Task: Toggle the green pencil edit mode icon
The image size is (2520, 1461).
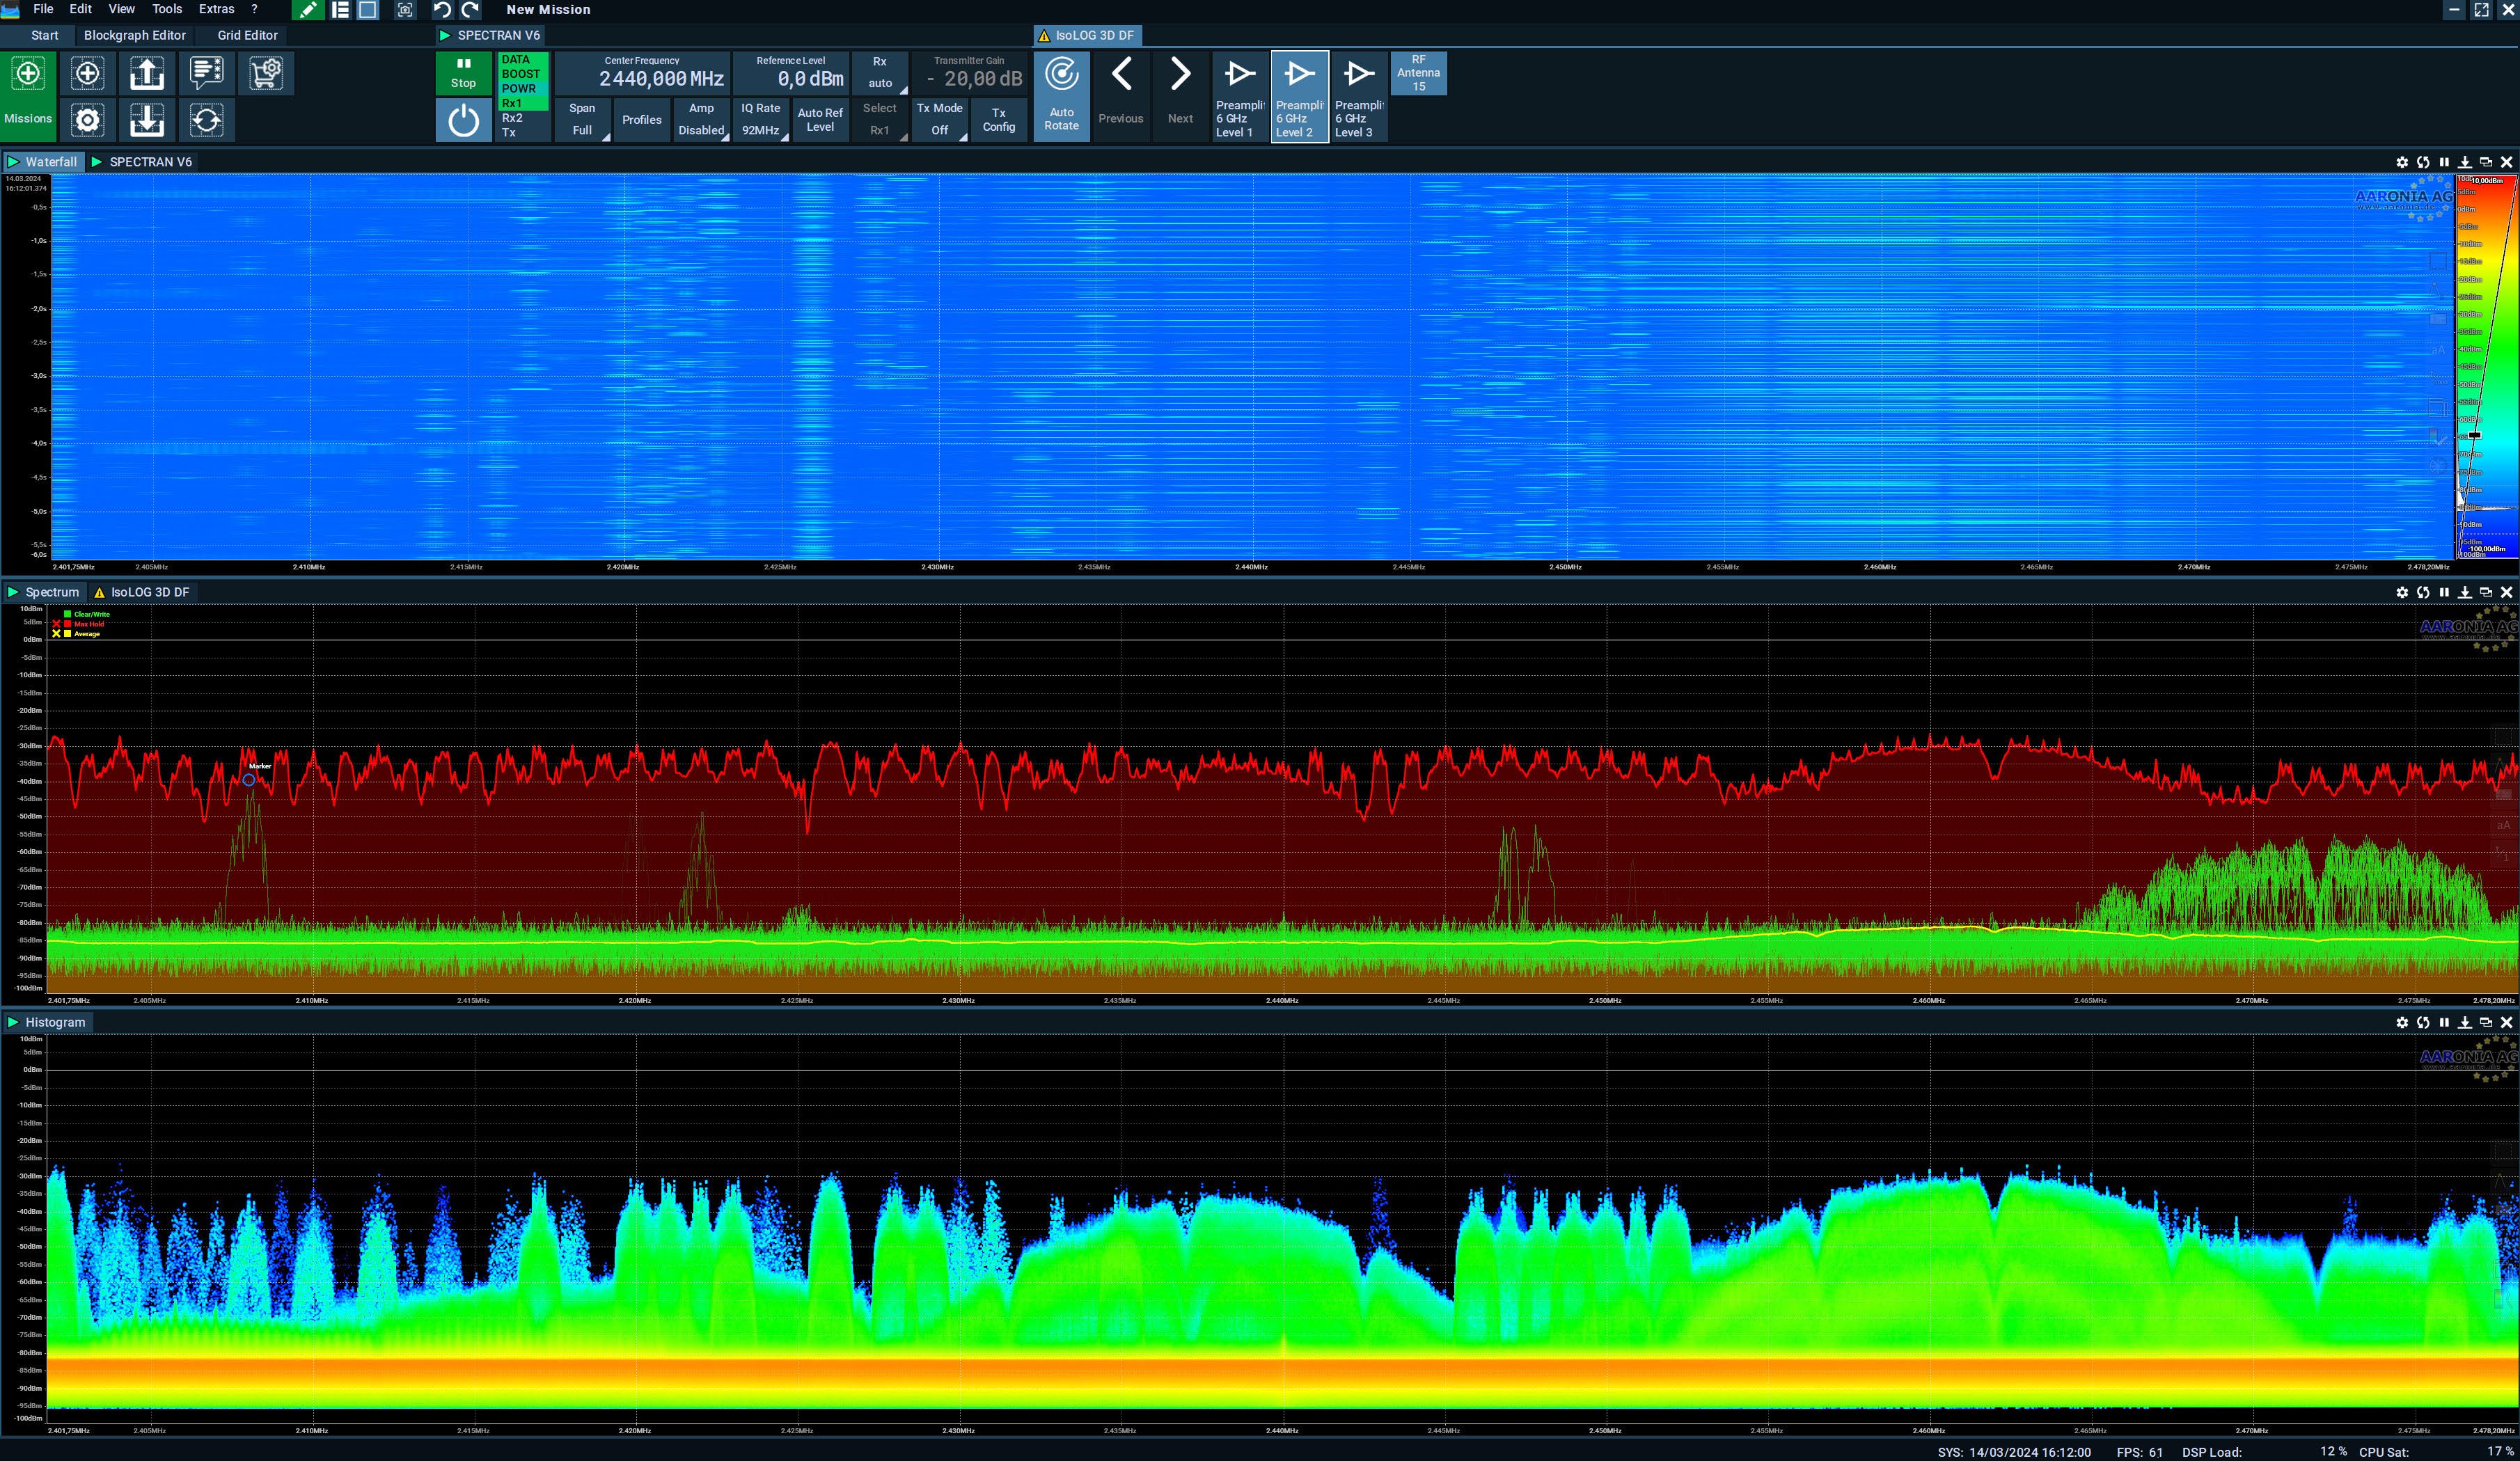Action: click(308, 10)
